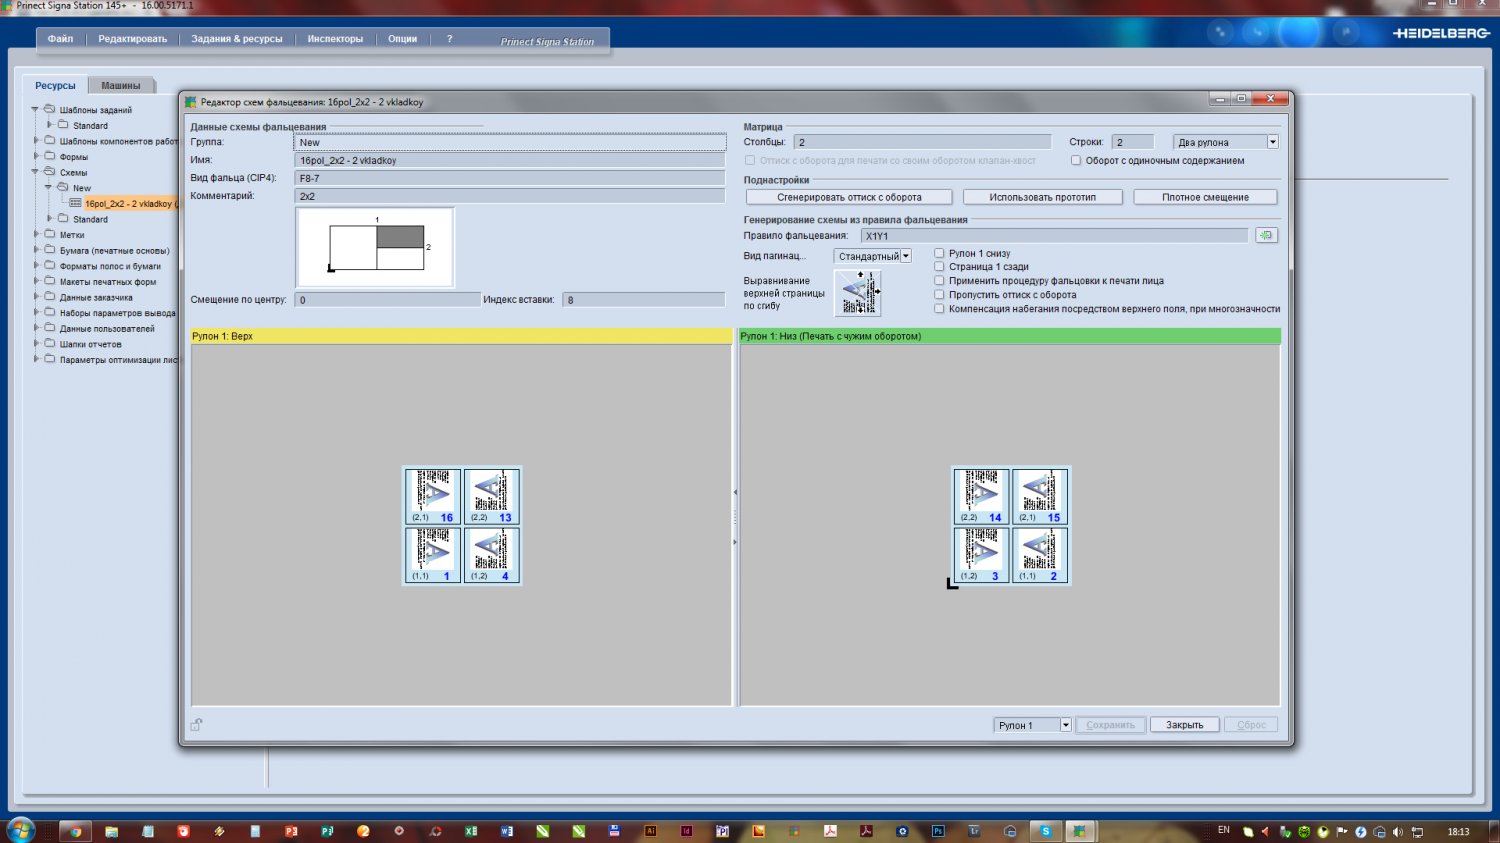Select page 16 tile in Рулон 1: Верх
This screenshot has height=843, width=1500.
(433, 496)
